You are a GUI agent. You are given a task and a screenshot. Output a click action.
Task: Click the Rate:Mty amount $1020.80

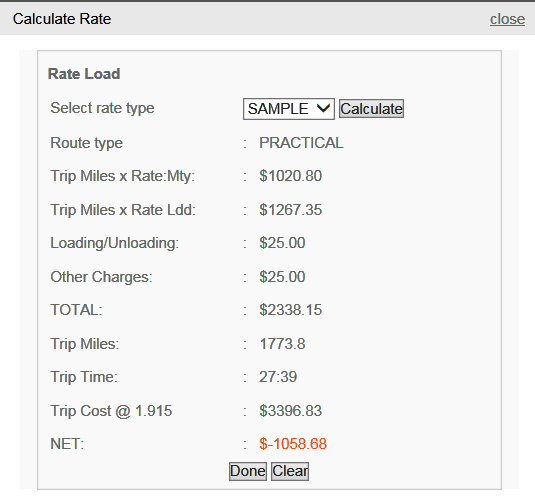[290, 176]
